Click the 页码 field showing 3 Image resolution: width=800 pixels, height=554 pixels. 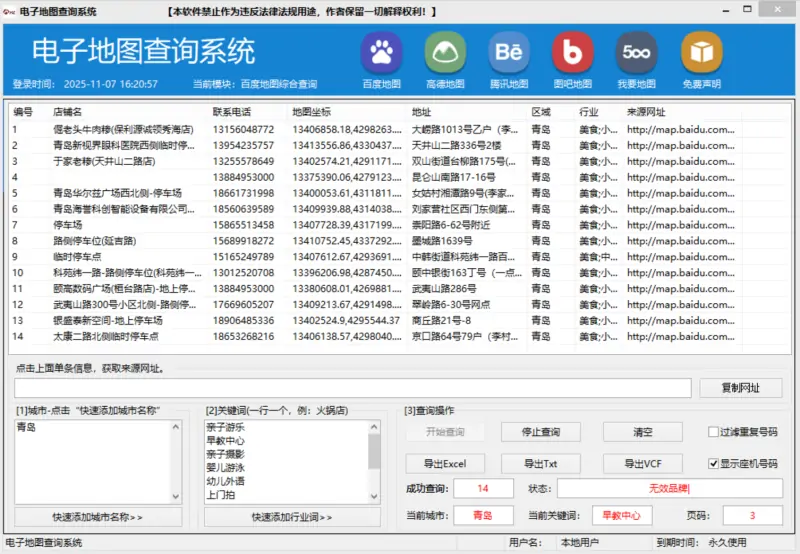[753, 515]
